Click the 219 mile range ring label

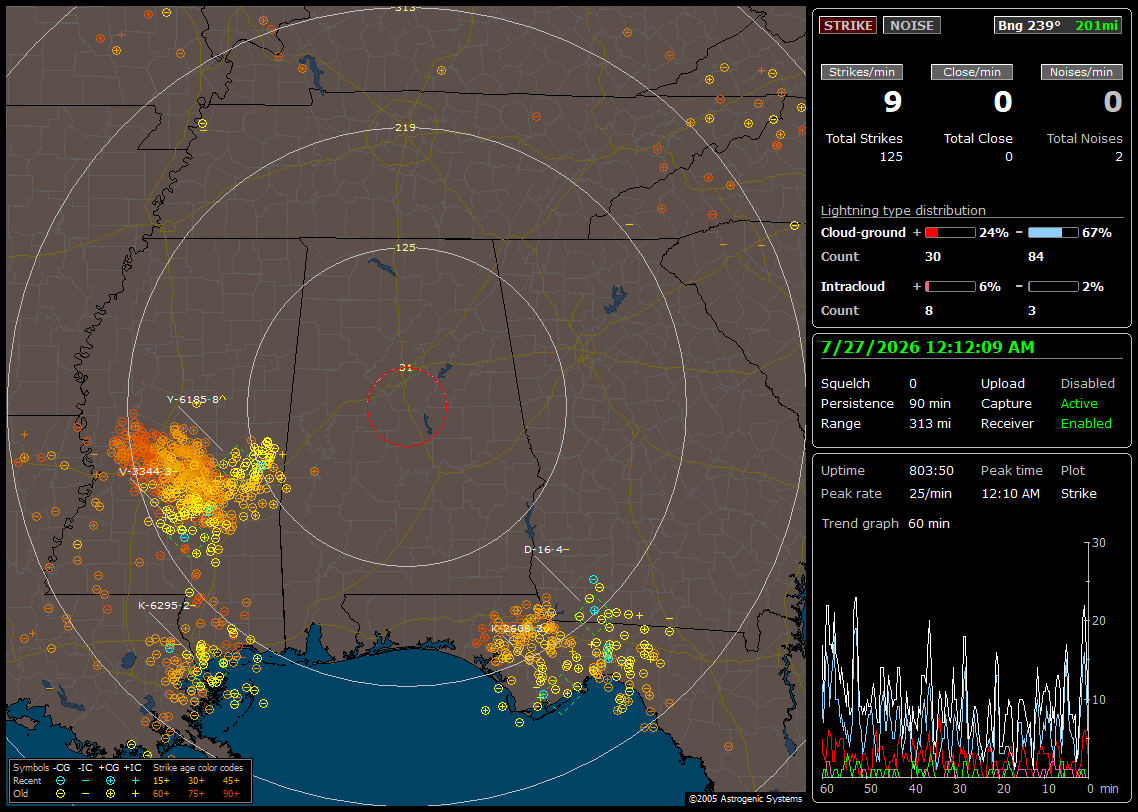coord(406,127)
